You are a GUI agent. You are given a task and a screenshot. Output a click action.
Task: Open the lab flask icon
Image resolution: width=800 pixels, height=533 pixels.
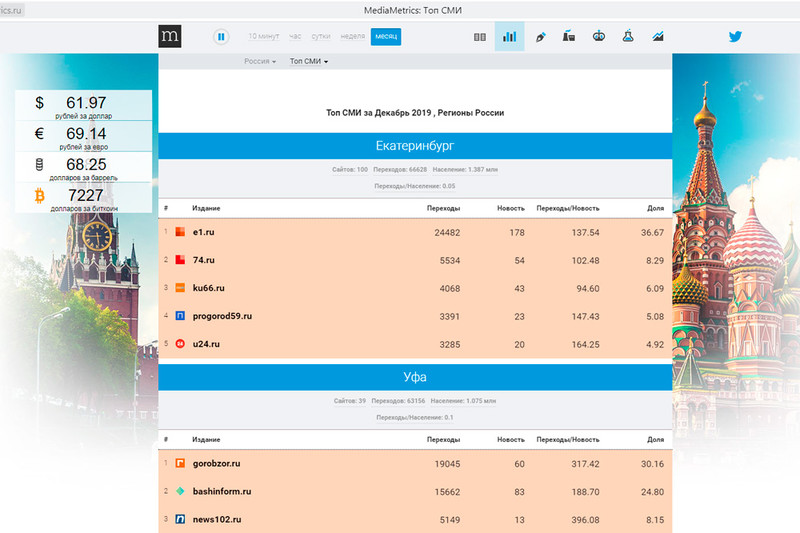click(628, 37)
